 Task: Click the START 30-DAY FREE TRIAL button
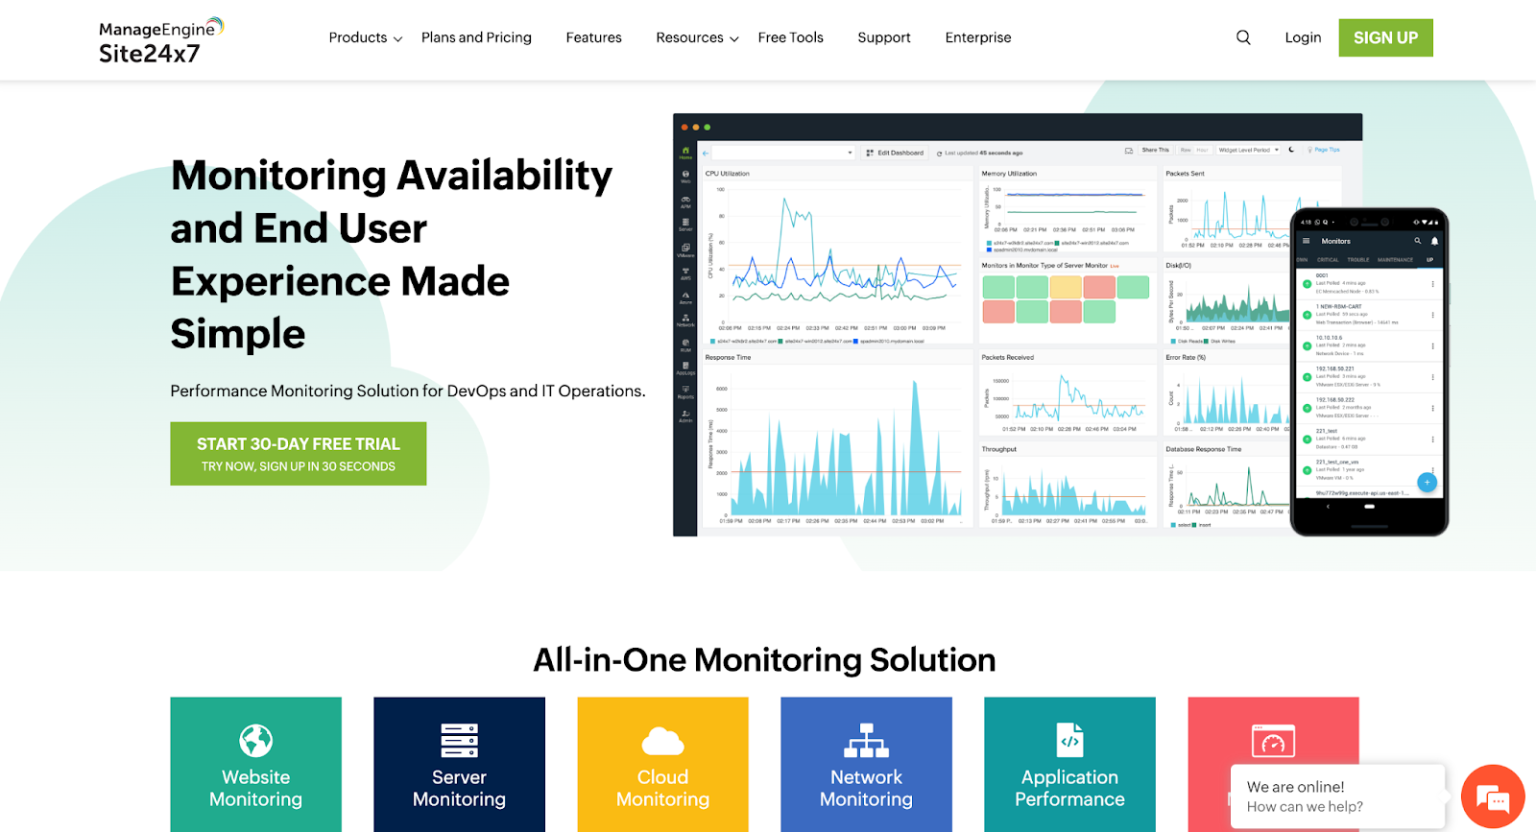(x=298, y=452)
